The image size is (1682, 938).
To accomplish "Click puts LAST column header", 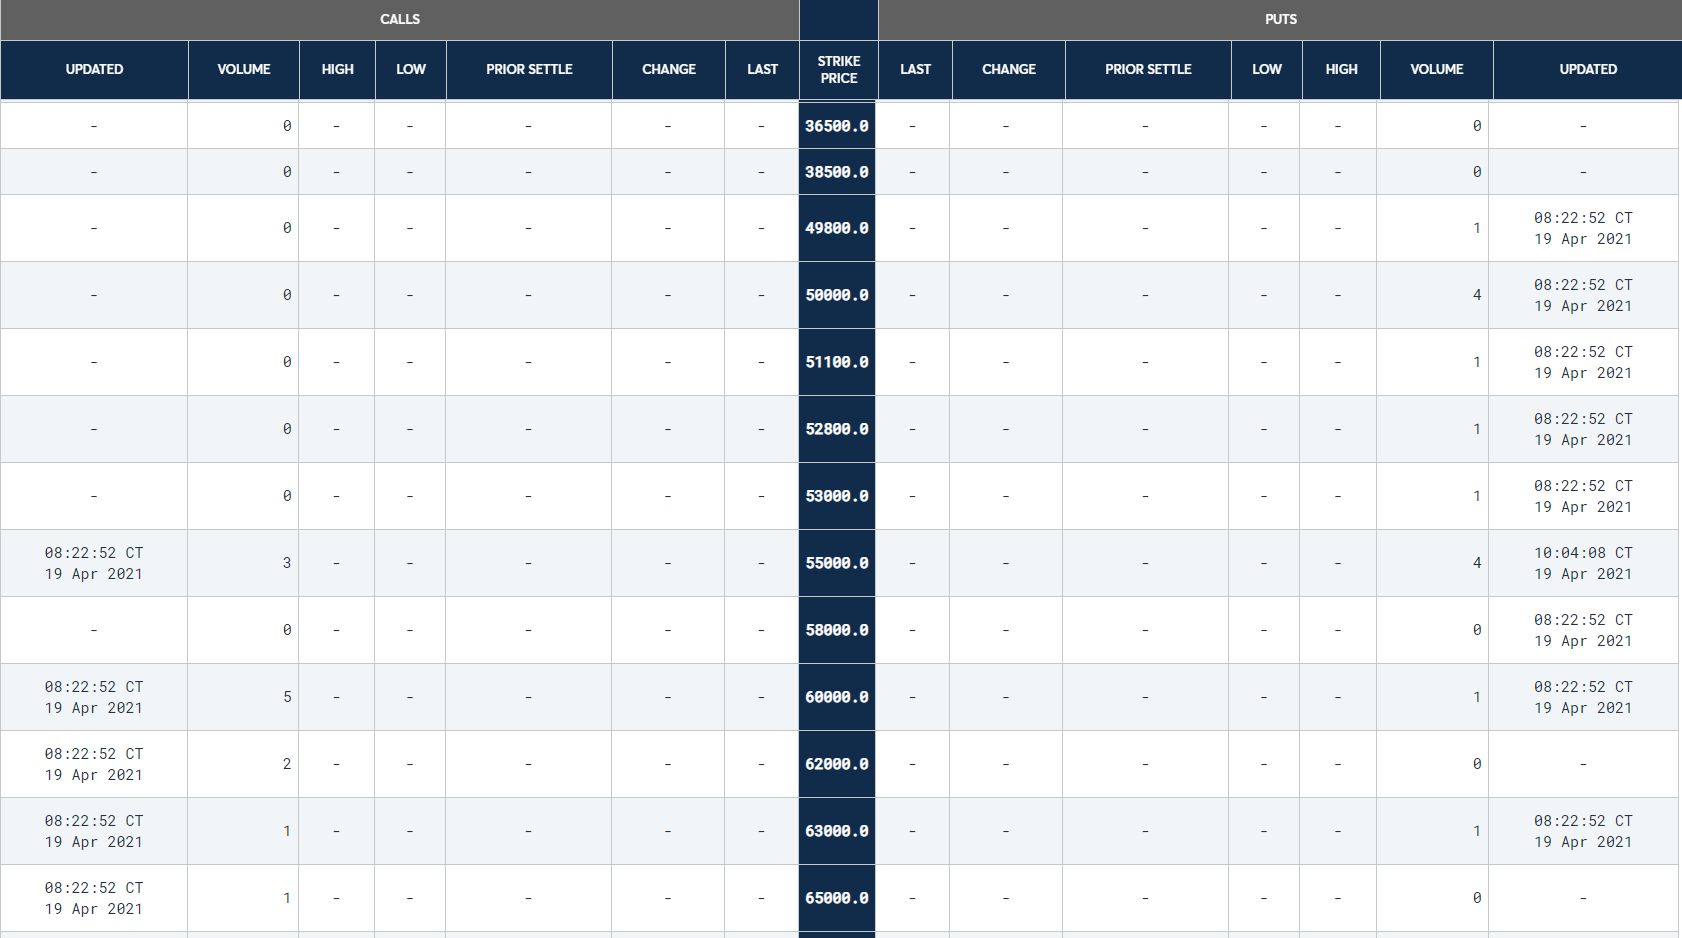I will coord(915,69).
